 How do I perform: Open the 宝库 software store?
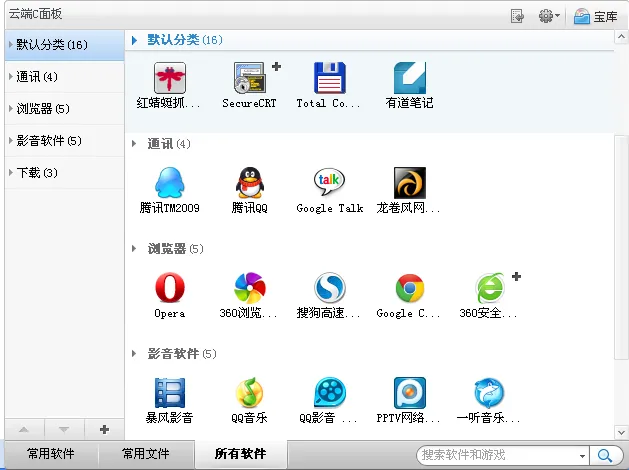click(x=595, y=16)
